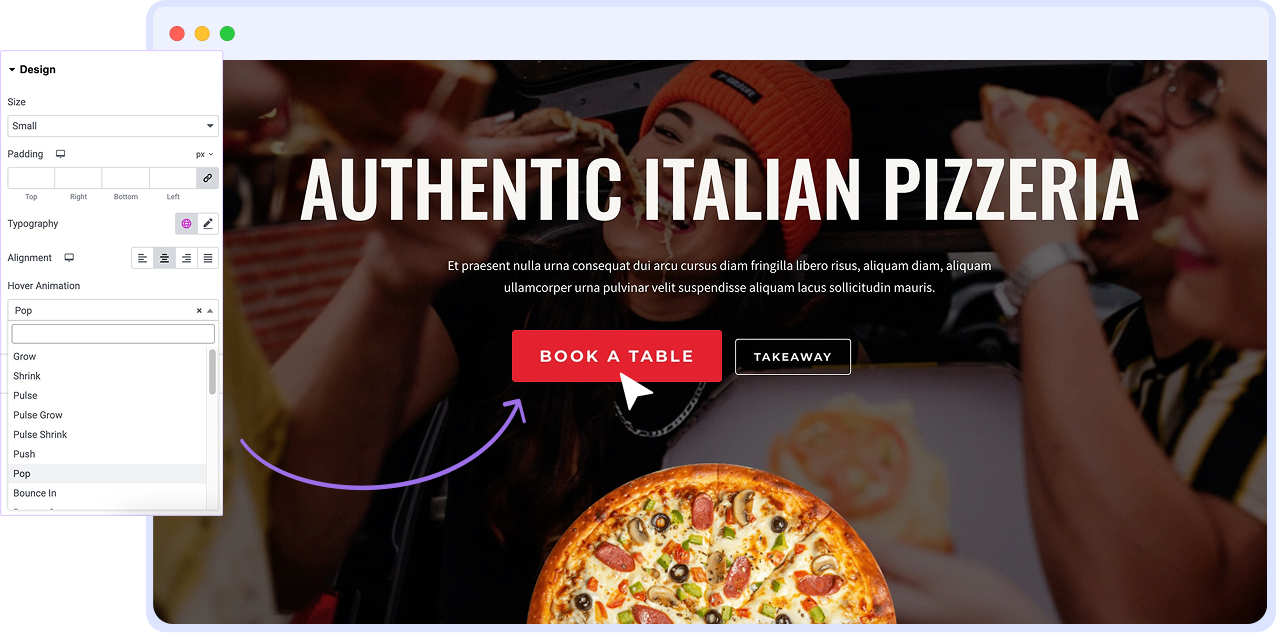Screen dimensions: 1276x633
Task: Set alignment to right
Action: 186,258
